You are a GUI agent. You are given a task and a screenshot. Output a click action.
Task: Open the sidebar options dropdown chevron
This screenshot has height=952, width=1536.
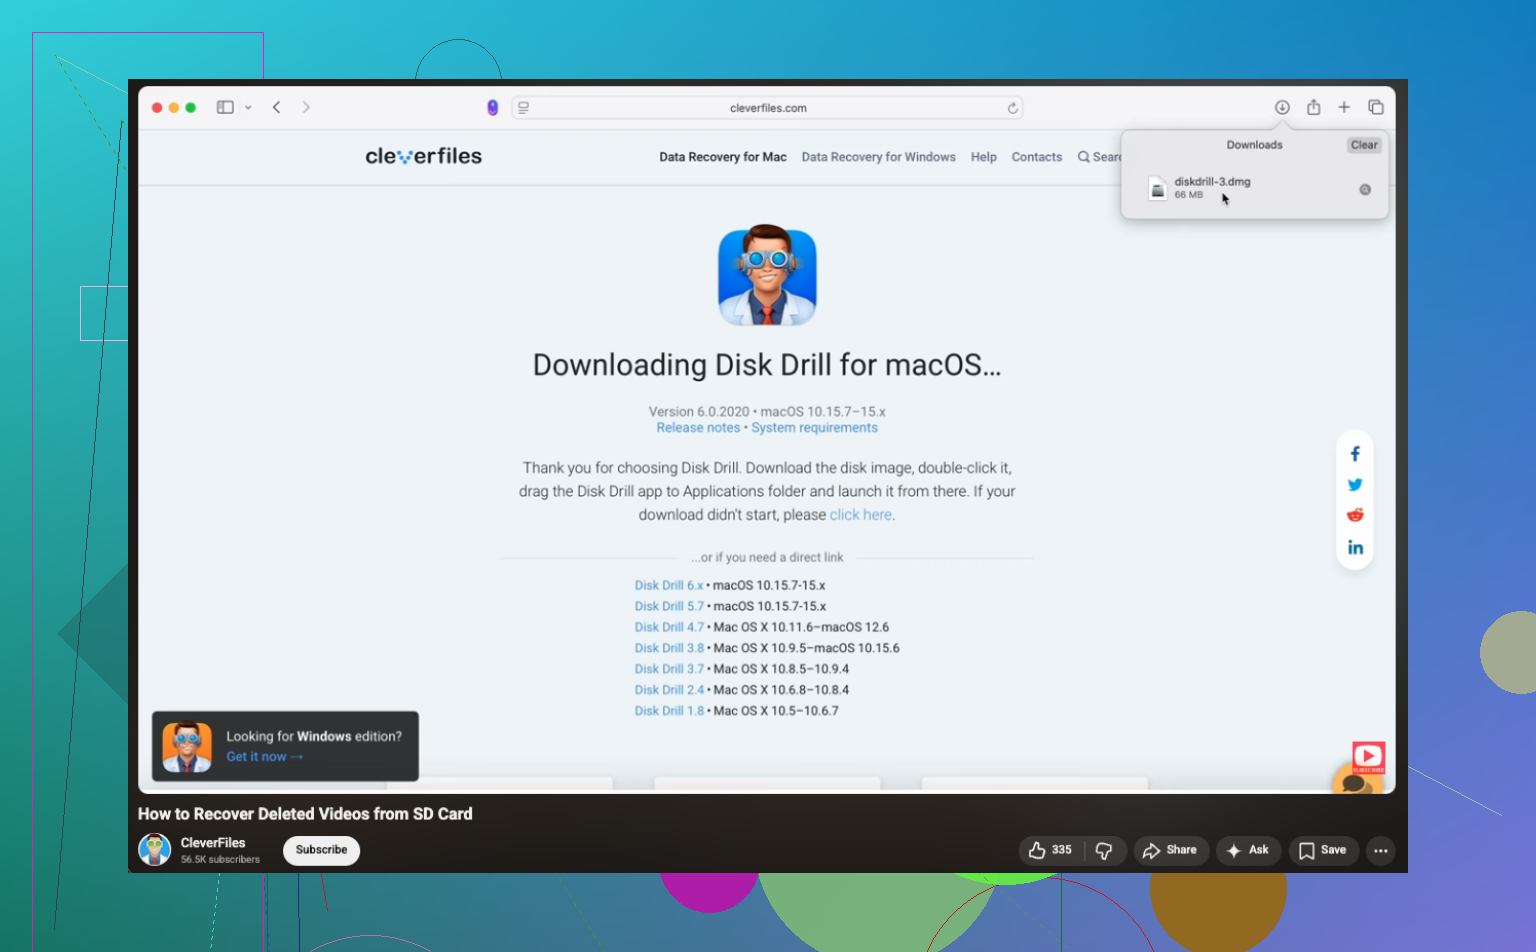248,108
